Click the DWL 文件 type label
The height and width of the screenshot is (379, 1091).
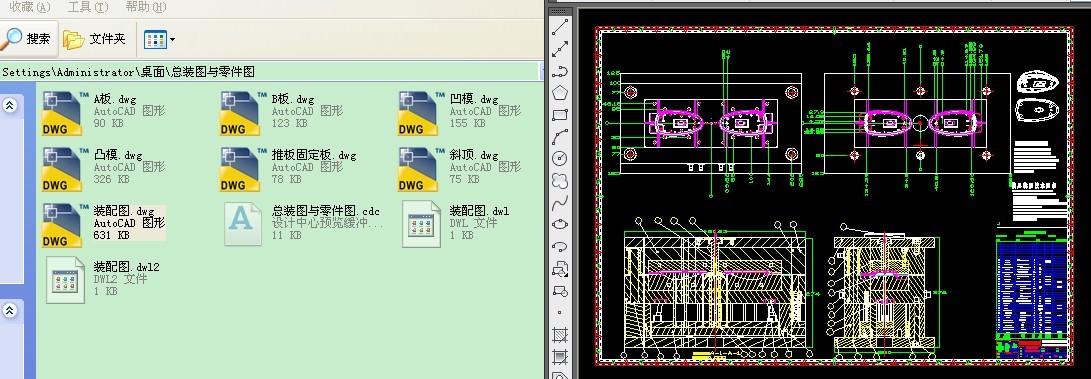[473, 223]
